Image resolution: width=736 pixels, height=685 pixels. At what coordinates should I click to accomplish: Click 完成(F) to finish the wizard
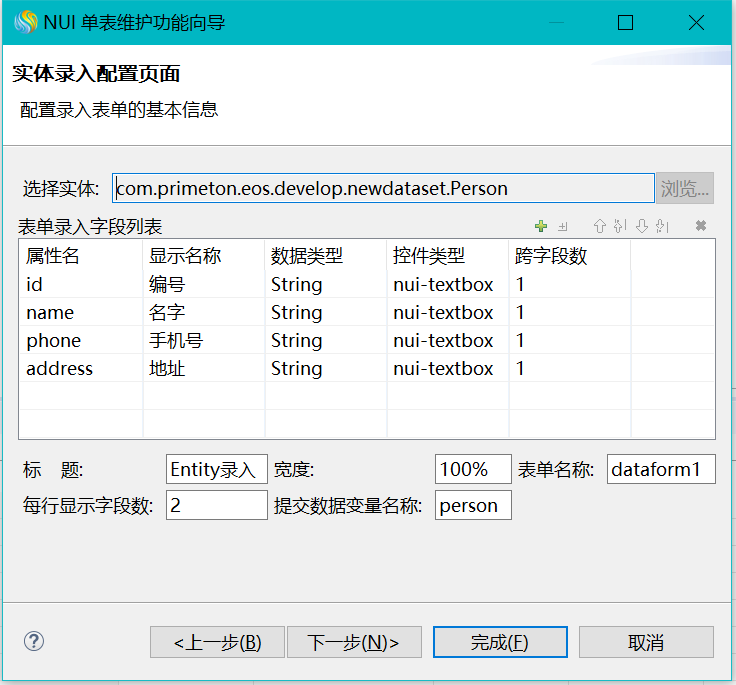[500, 643]
